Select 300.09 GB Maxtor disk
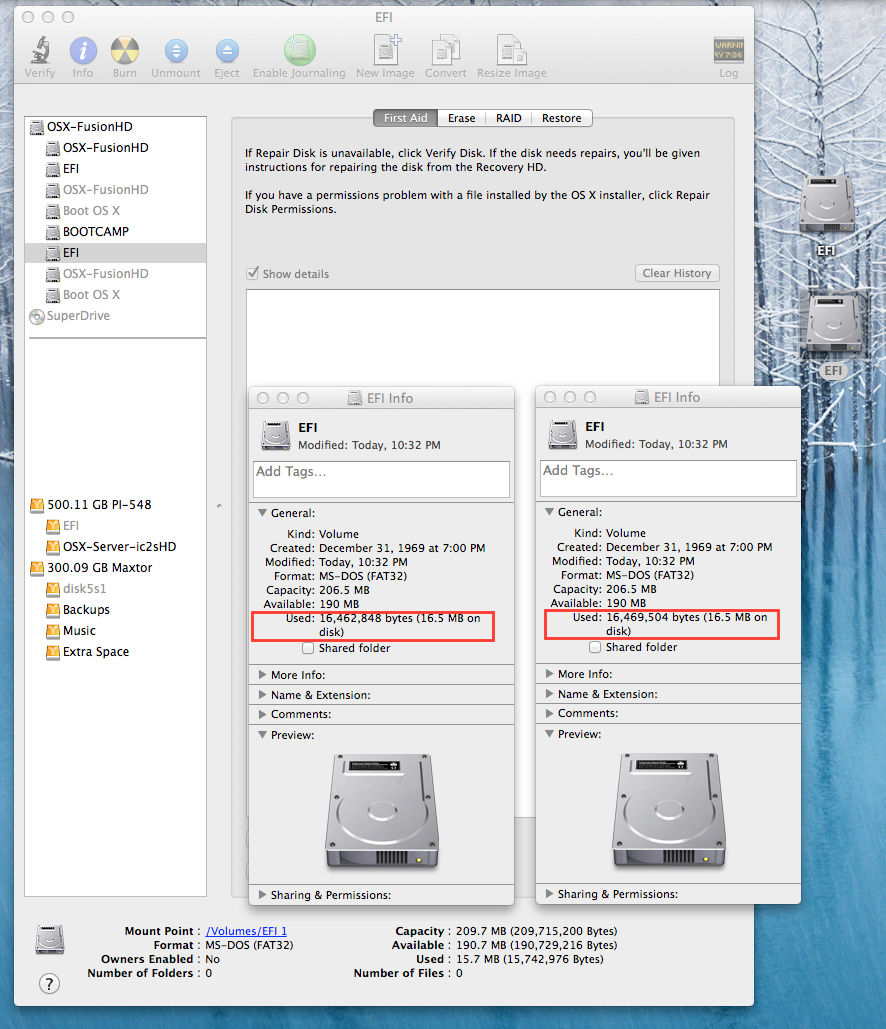Screen dimensions: 886x1029 tap(99, 568)
